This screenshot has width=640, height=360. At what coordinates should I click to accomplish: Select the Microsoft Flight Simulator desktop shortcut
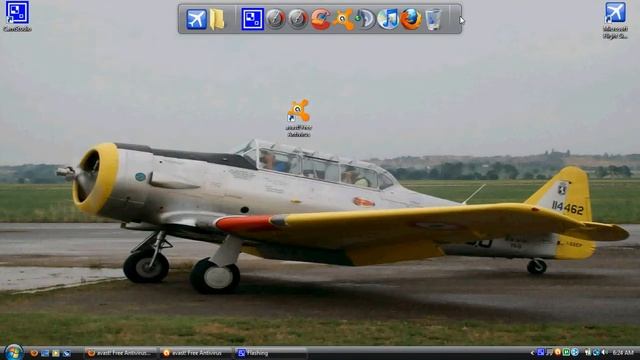coord(616,20)
